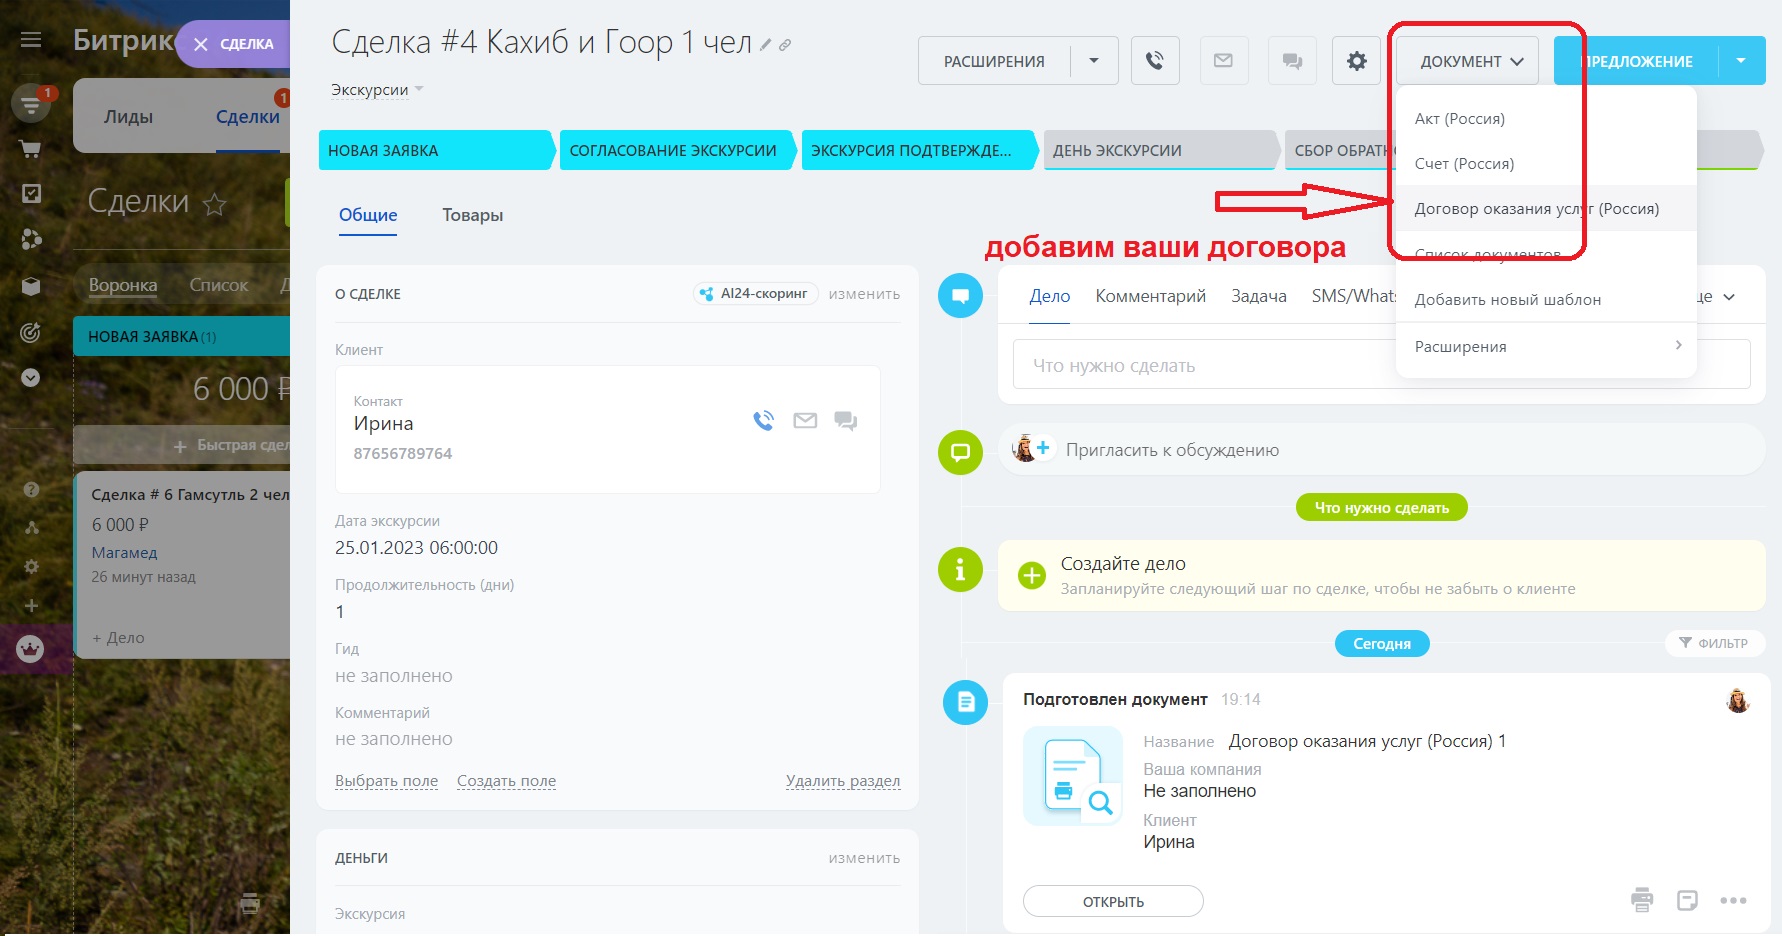
Task: Select Договор оказания услуг (Россия) menu item
Action: click(1536, 209)
